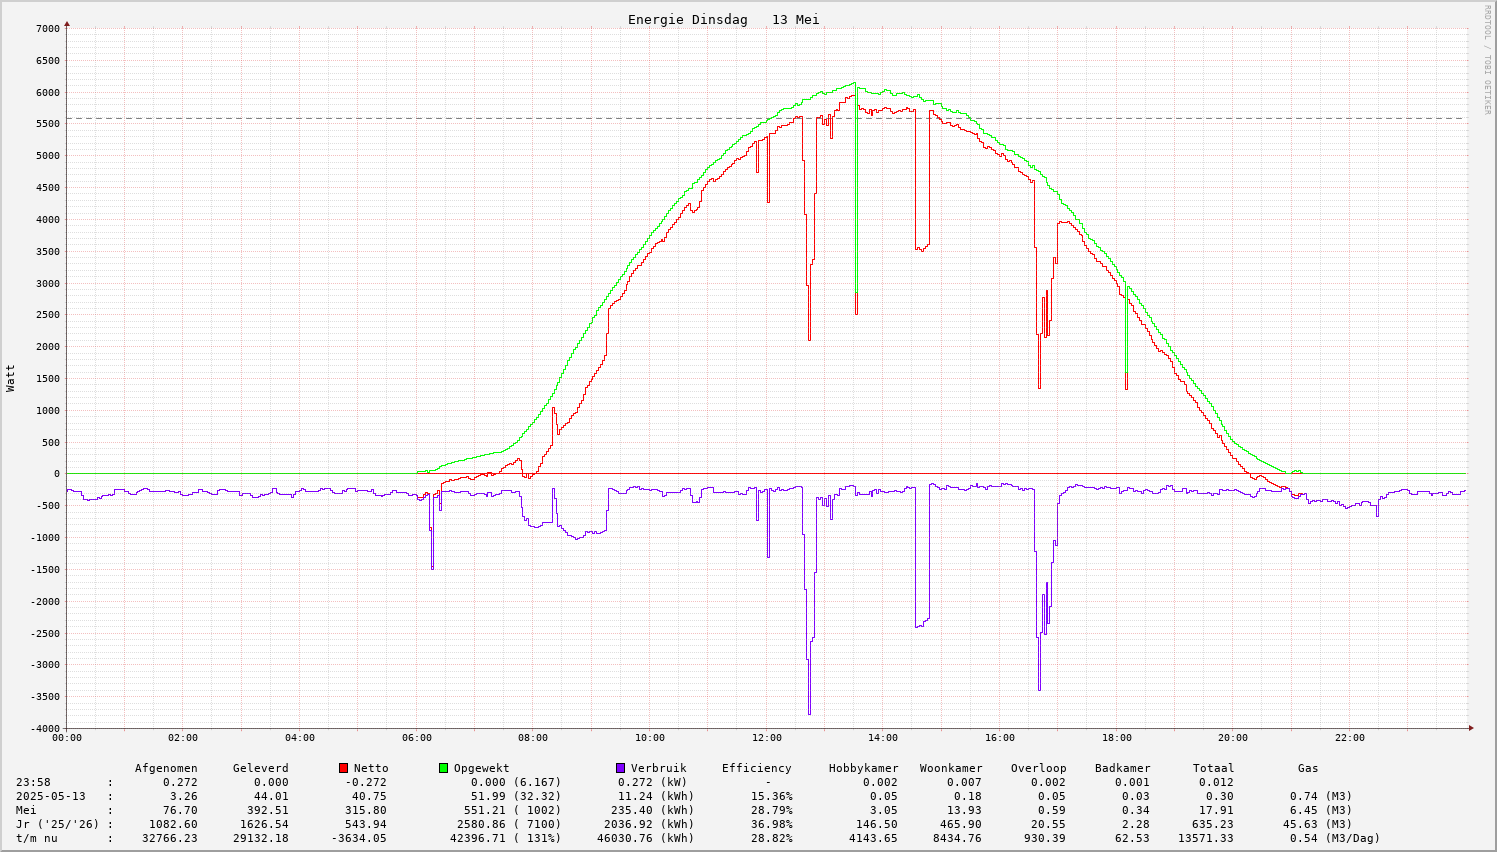Click the Efficiency column header

pyautogui.click(x=756, y=768)
